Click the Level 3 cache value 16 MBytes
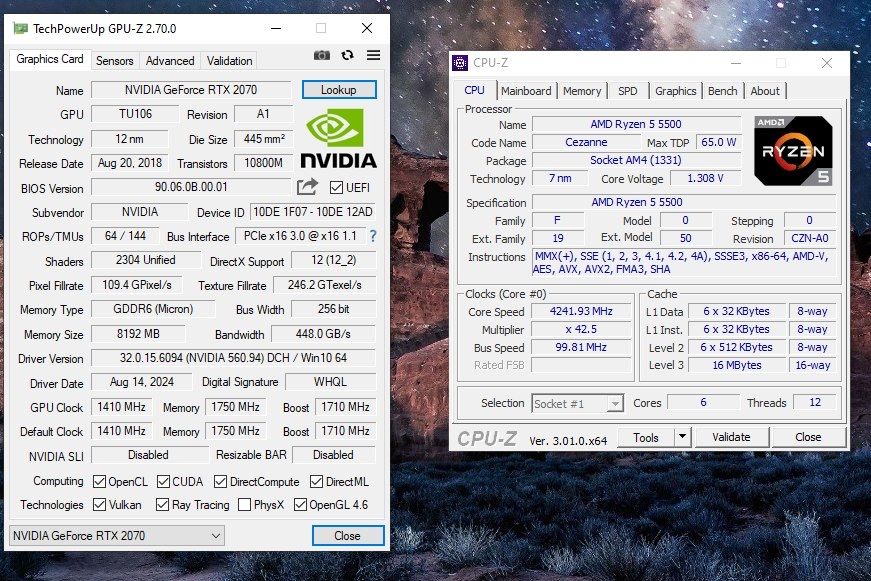The width and height of the screenshot is (871, 581). pyautogui.click(x=737, y=365)
